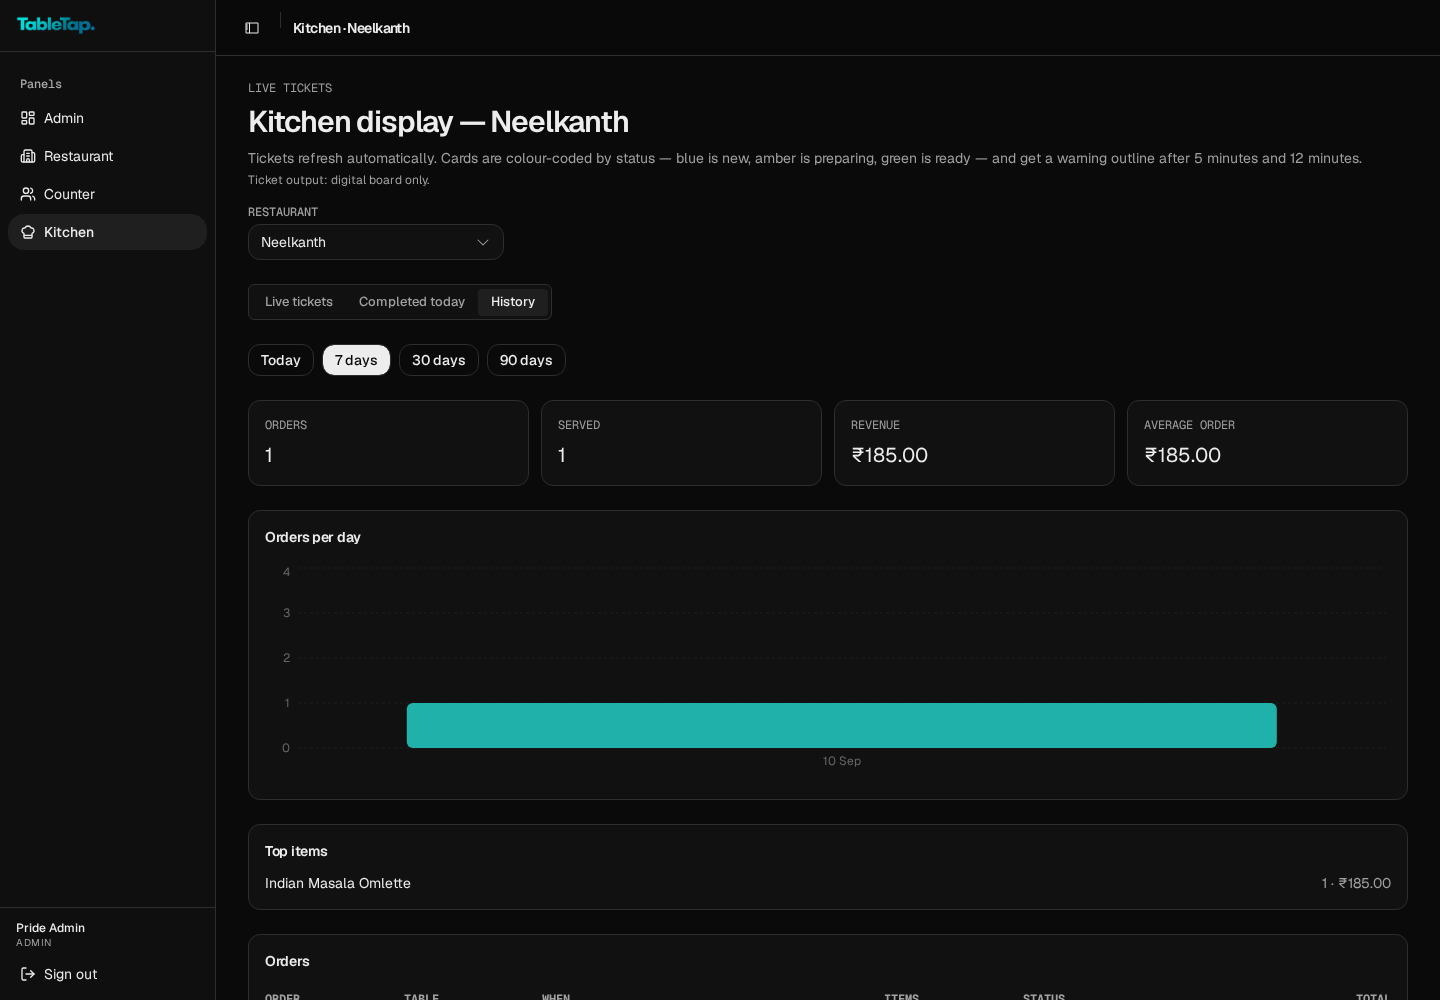The width and height of the screenshot is (1440, 1000).
Task: Click the '10 Sep' axis label
Action: pos(842,761)
